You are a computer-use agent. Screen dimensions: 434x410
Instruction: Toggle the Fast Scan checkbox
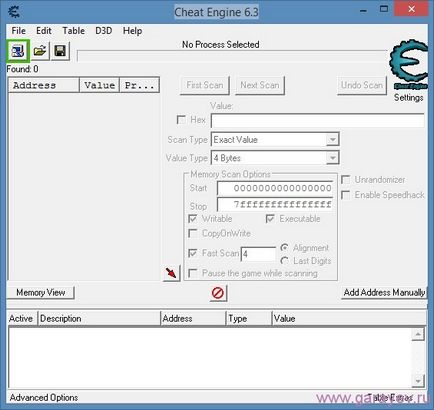pyautogui.click(x=193, y=253)
